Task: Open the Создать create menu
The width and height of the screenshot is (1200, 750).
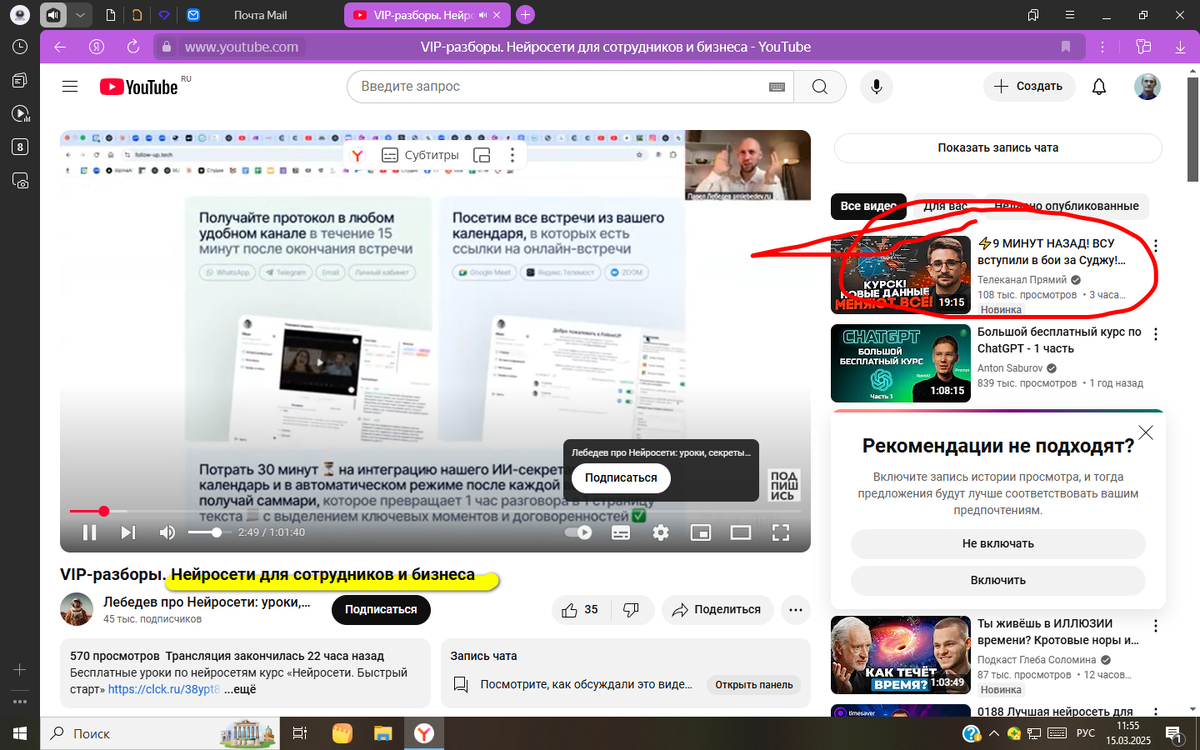Action: [x=1029, y=87]
